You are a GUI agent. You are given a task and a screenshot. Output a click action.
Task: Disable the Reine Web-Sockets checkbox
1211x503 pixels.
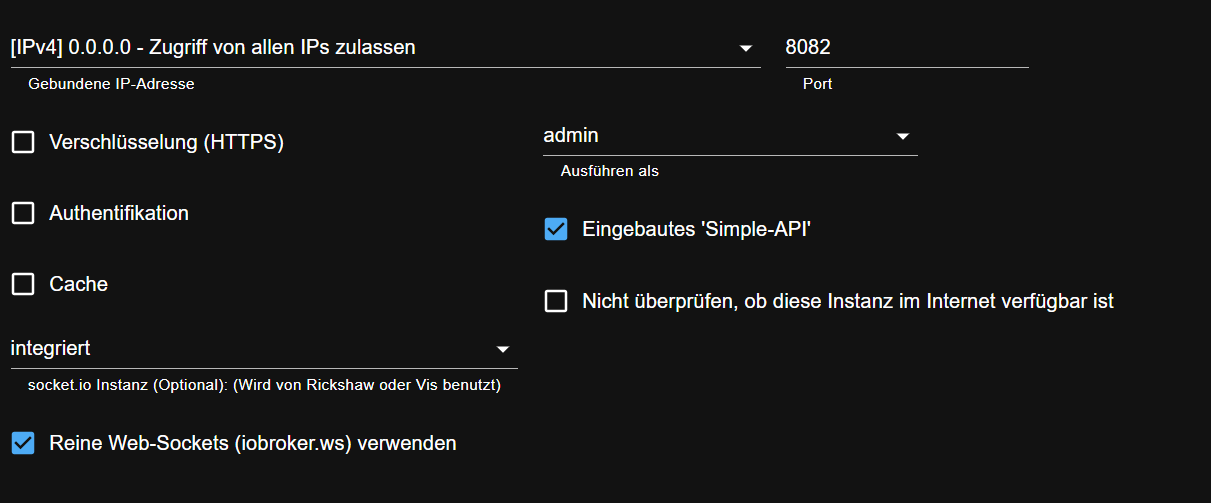[x=23, y=443]
